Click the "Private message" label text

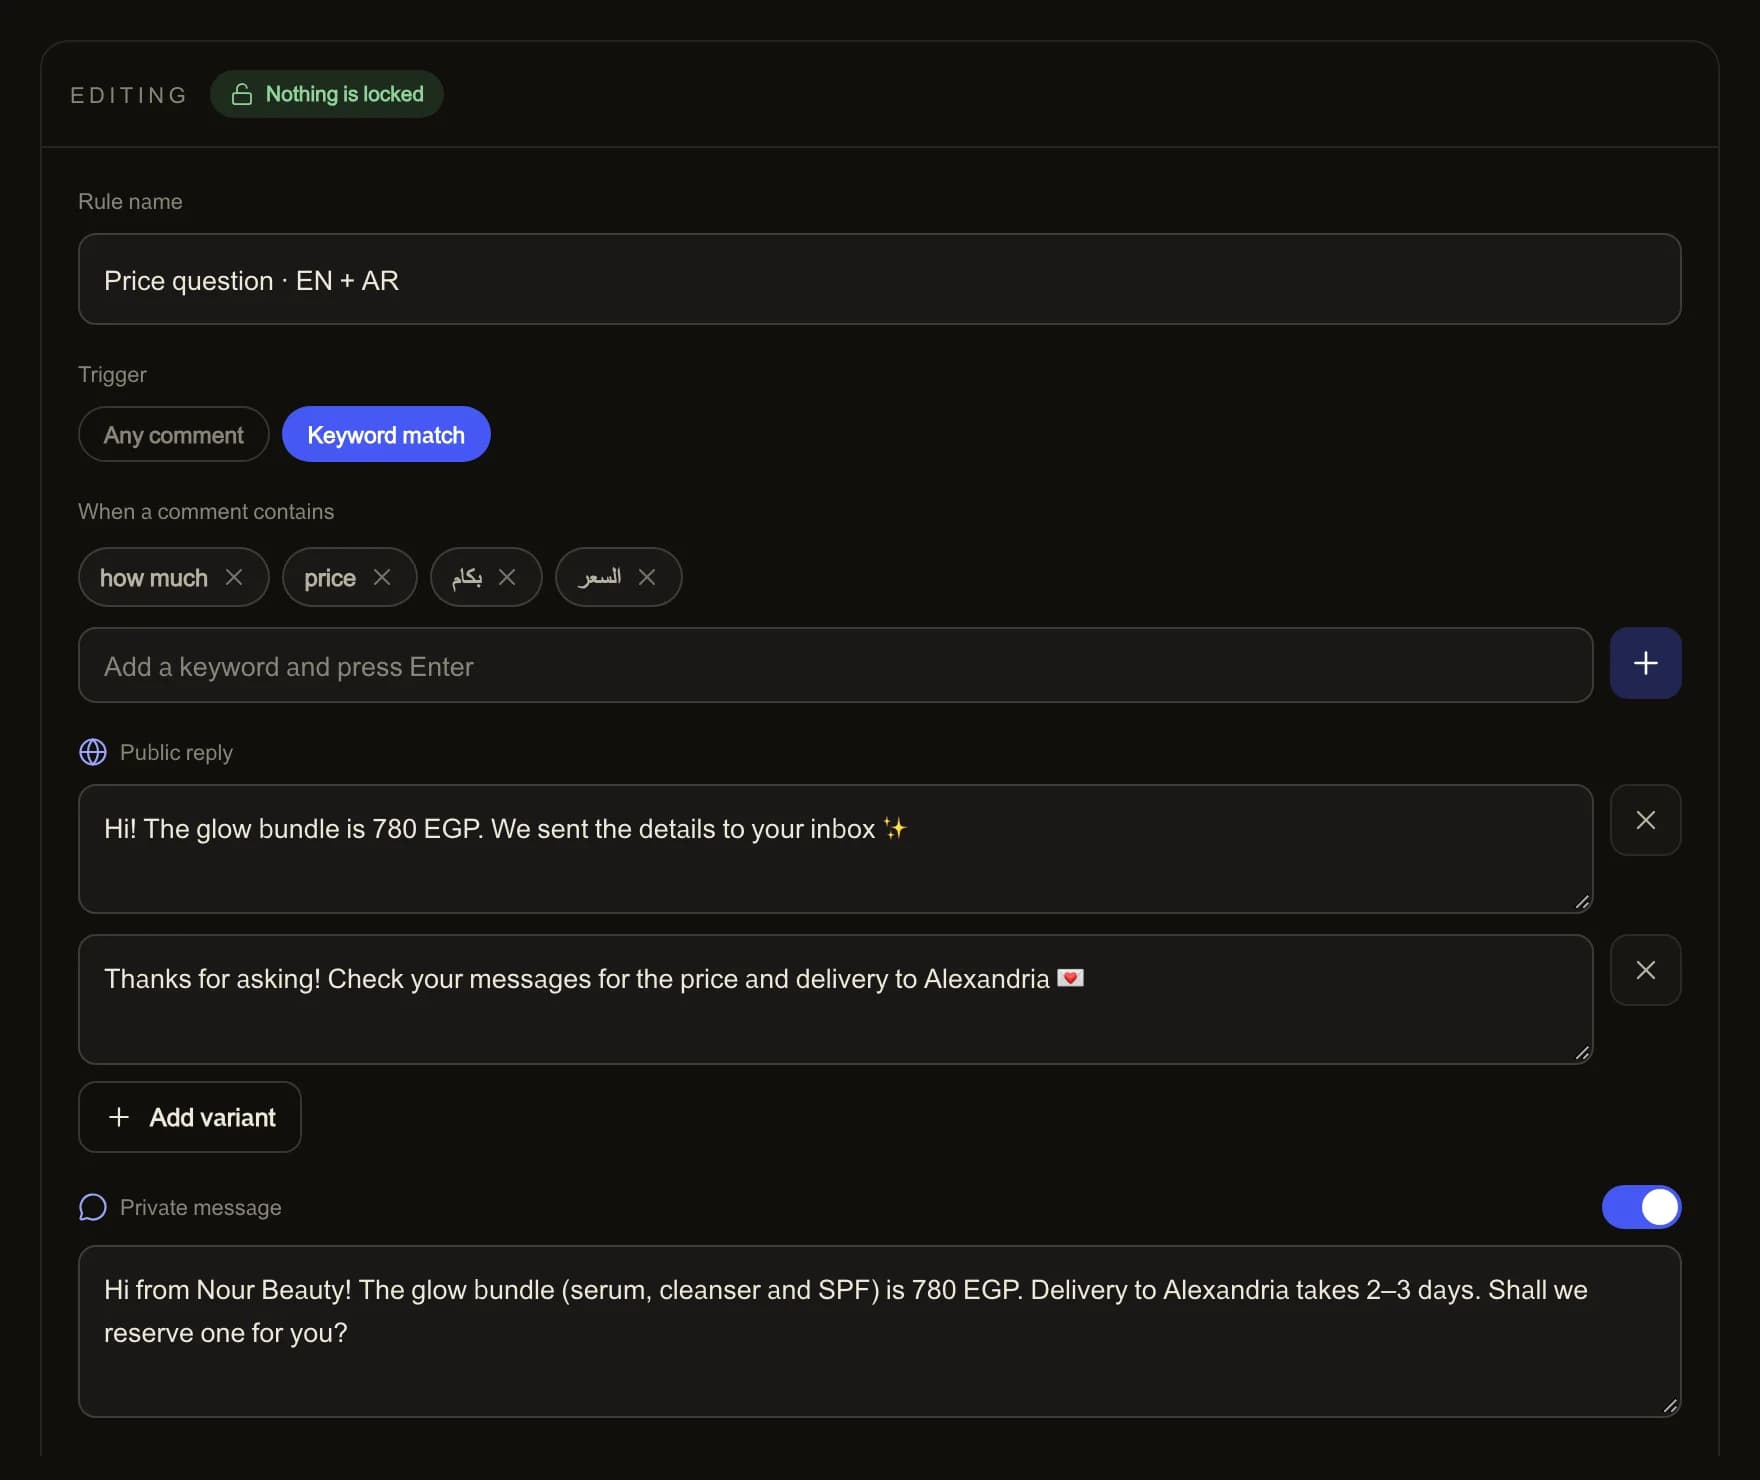click(x=201, y=1207)
